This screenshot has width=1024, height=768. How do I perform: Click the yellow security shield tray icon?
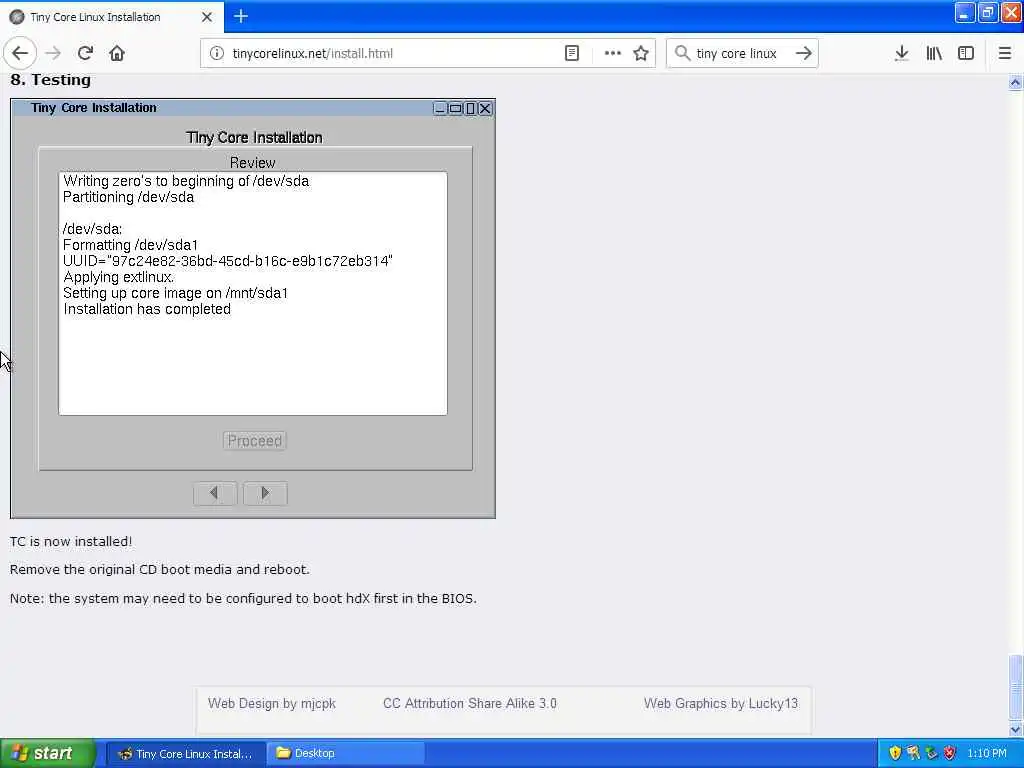pyautogui.click(x=895, y=753)
